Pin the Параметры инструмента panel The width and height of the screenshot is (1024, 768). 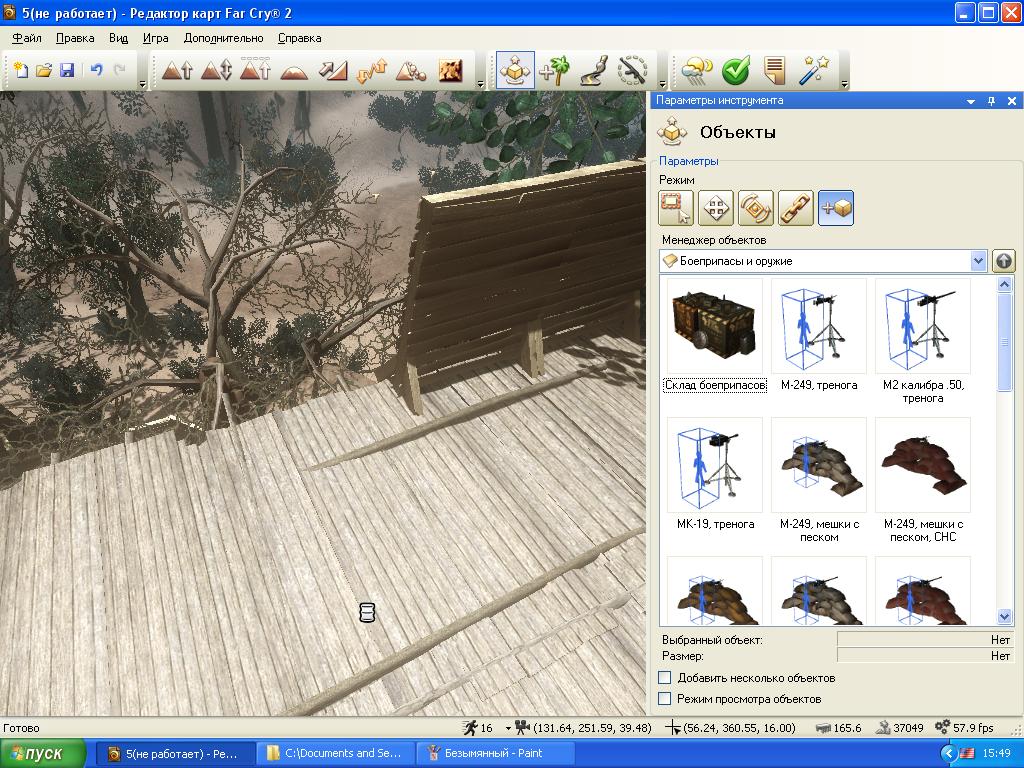(991, 101)
